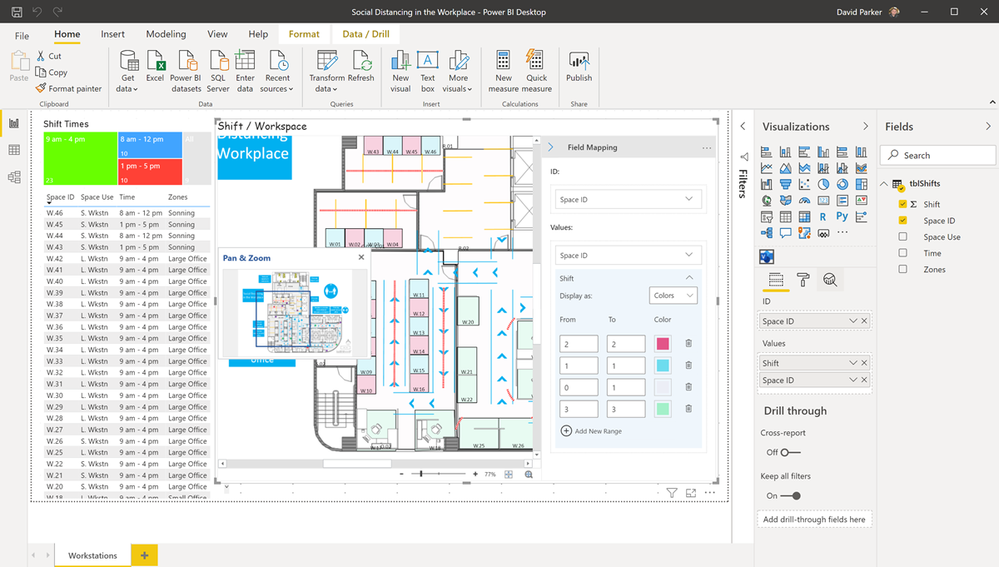
Task: Switch to Model view in left sidebar
Action: coord(14,177)
